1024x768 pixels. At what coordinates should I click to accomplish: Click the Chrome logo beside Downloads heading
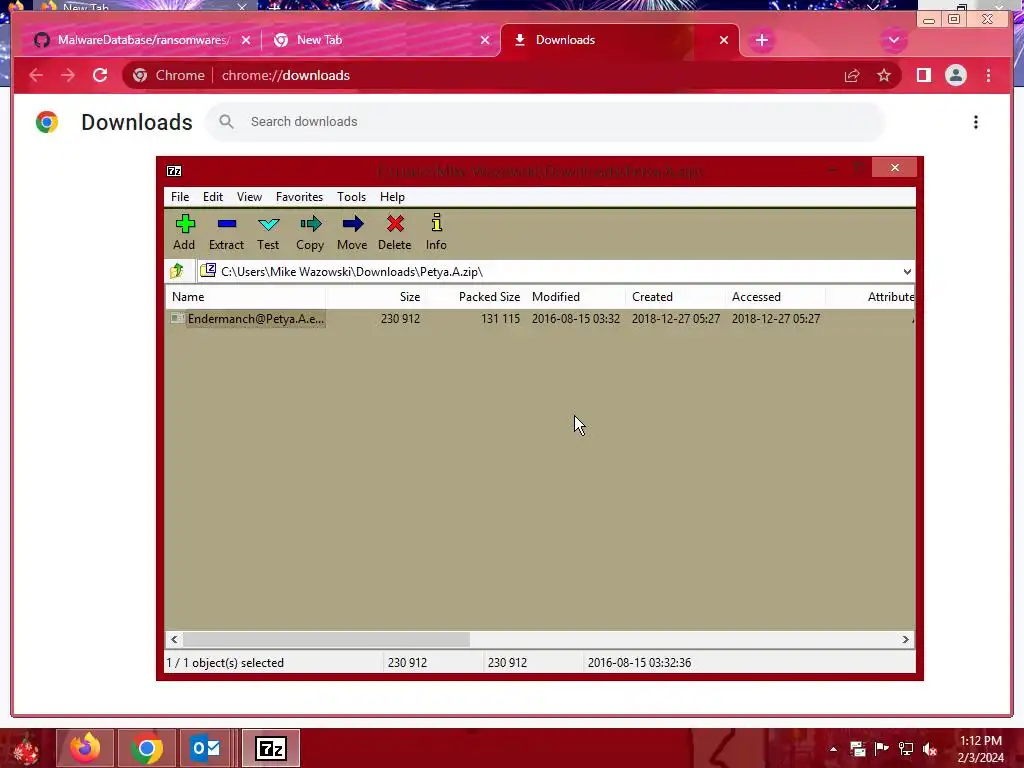[x=47, y=122]
